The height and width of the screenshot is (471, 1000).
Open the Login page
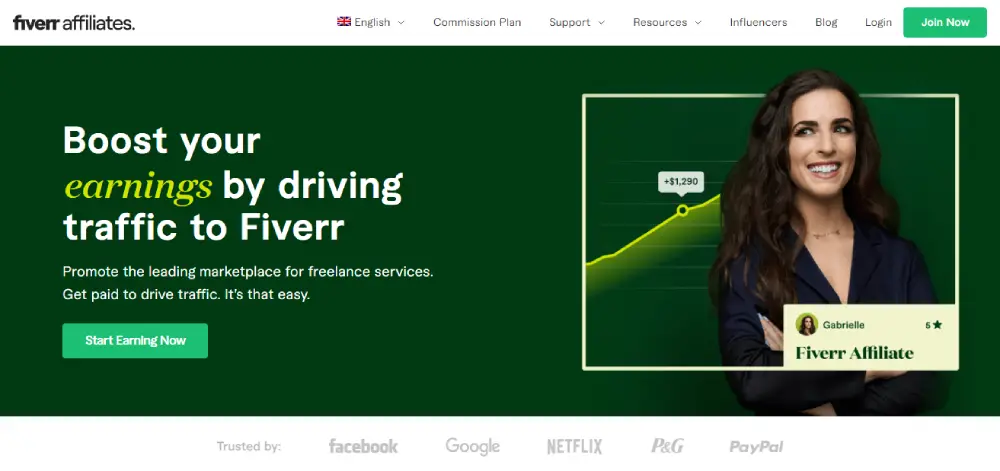[878, 22]
